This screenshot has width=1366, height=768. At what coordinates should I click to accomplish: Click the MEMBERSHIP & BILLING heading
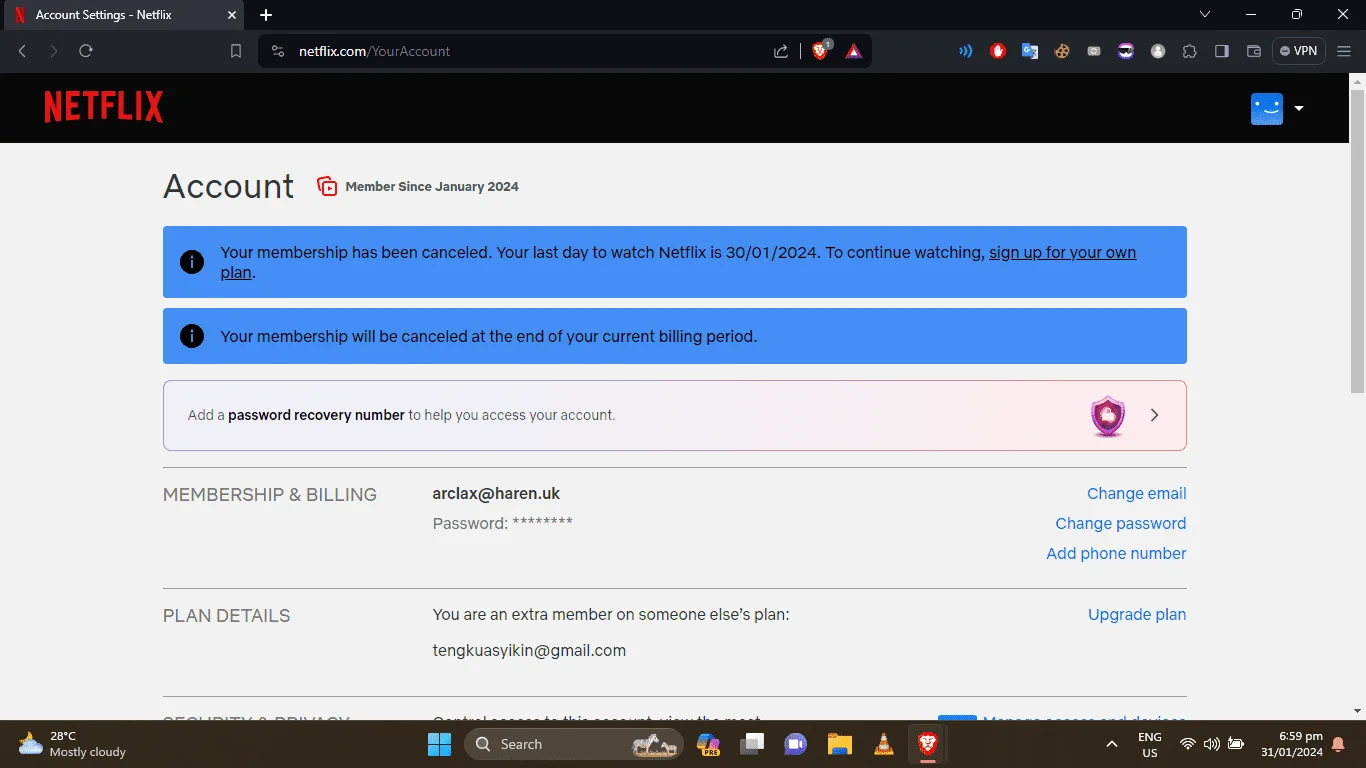270,495
